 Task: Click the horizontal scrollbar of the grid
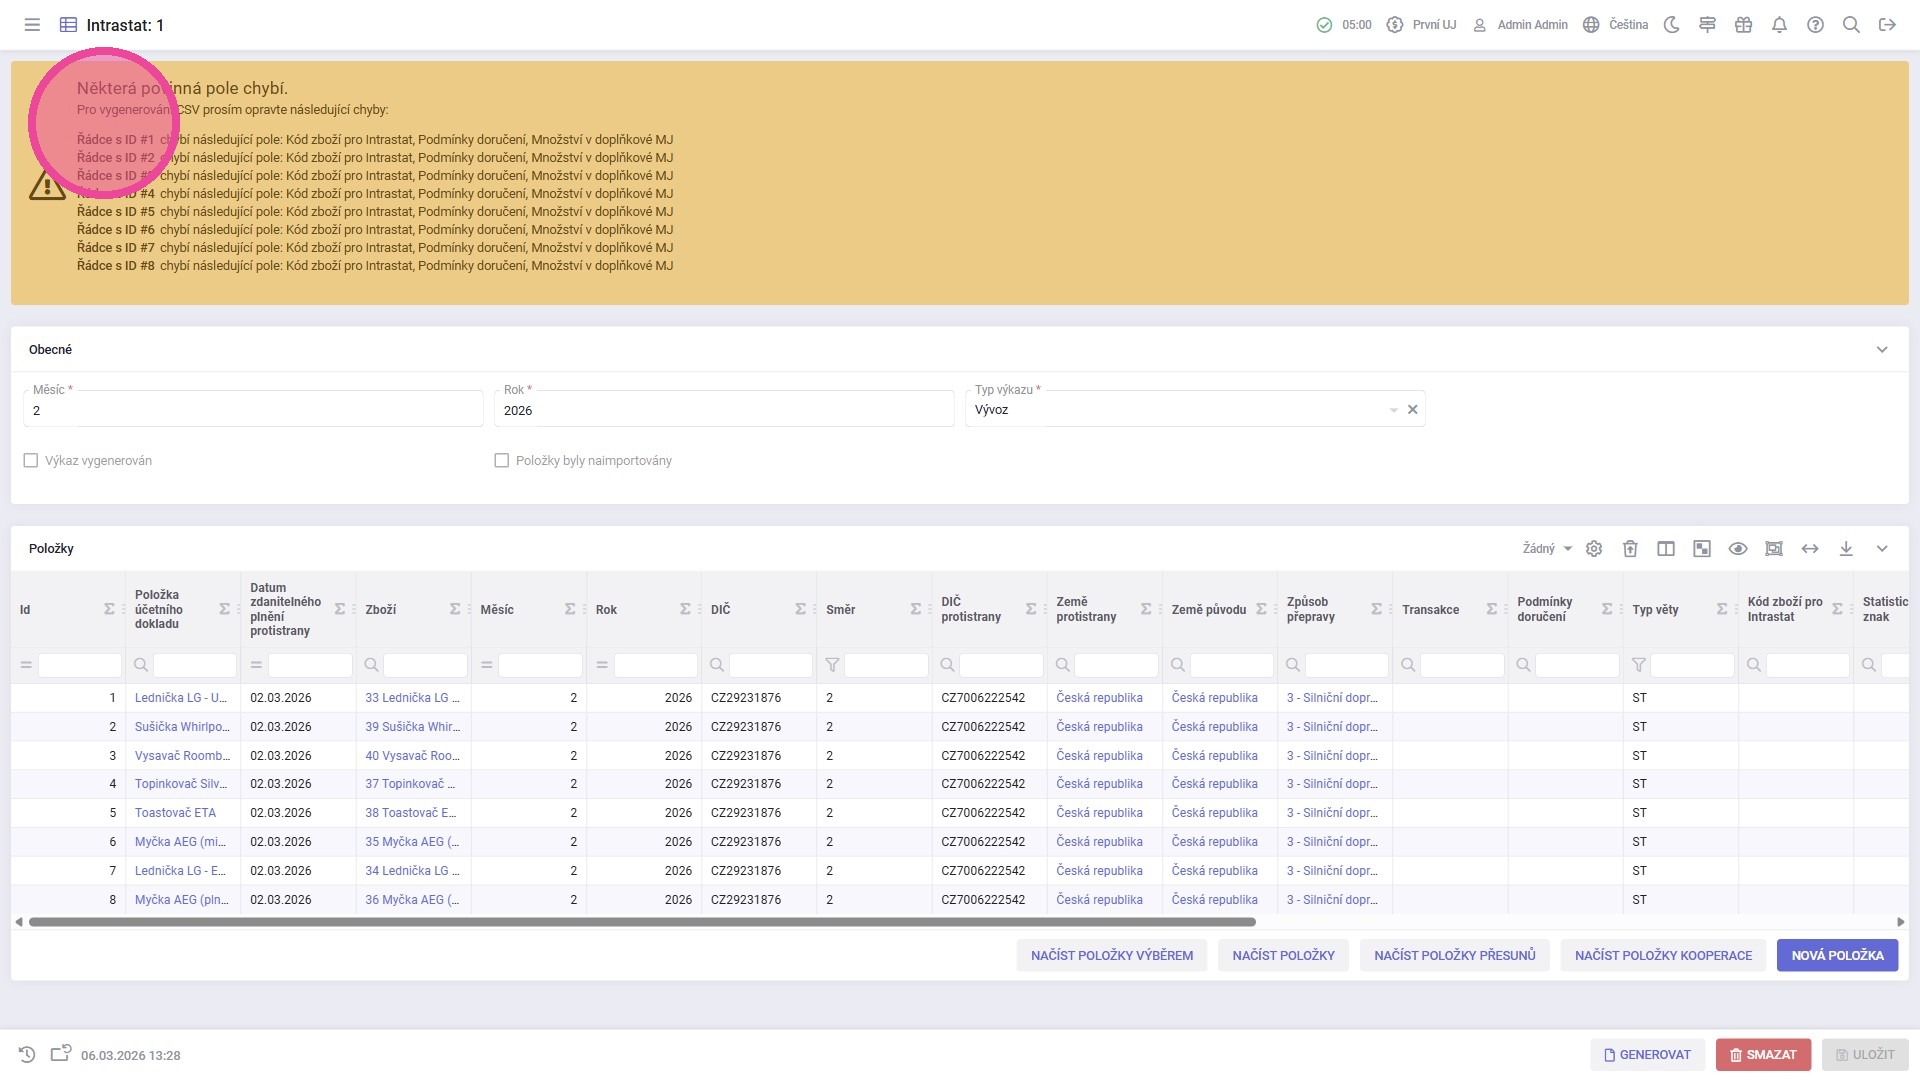pyautogui.click(x=640, y=922)
